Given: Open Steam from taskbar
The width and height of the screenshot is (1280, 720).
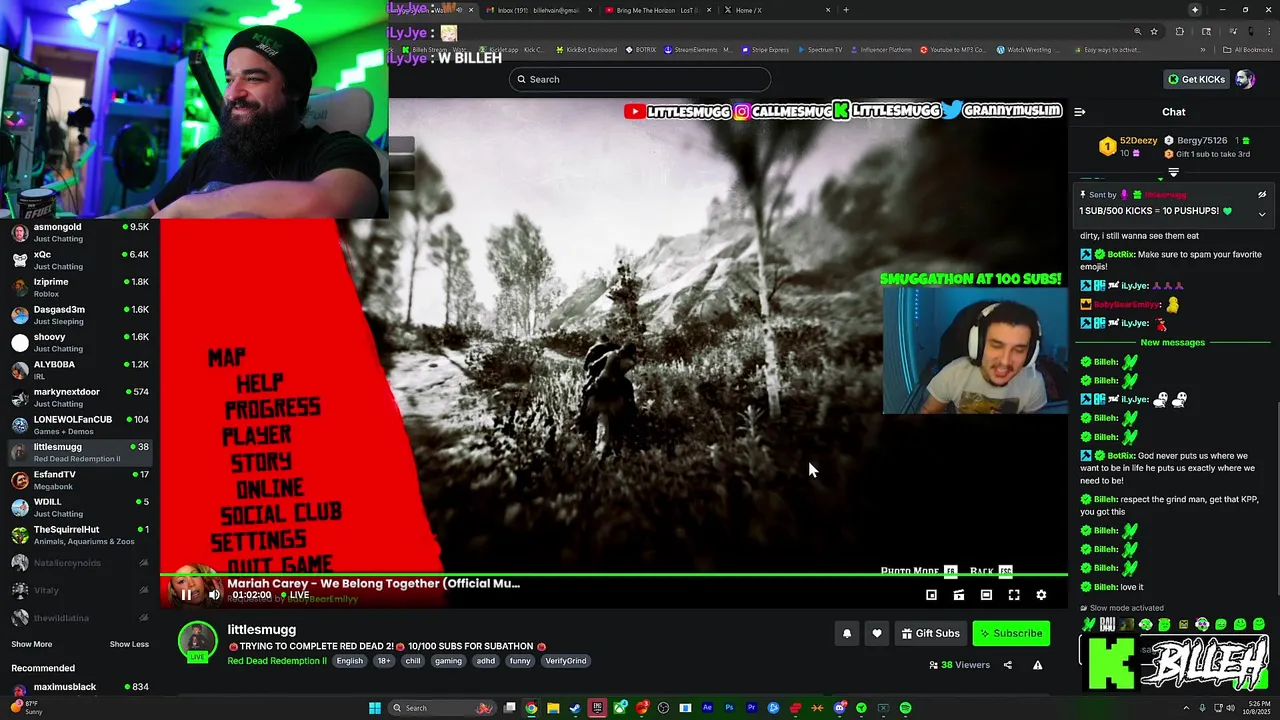Looking at the screenshot, I should 575,708.
